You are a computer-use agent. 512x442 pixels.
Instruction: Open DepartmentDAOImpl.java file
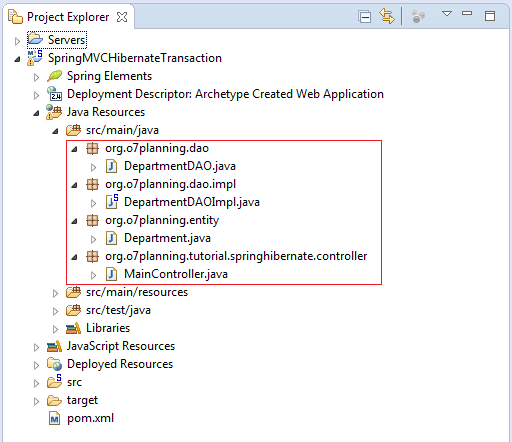(192, 202)
